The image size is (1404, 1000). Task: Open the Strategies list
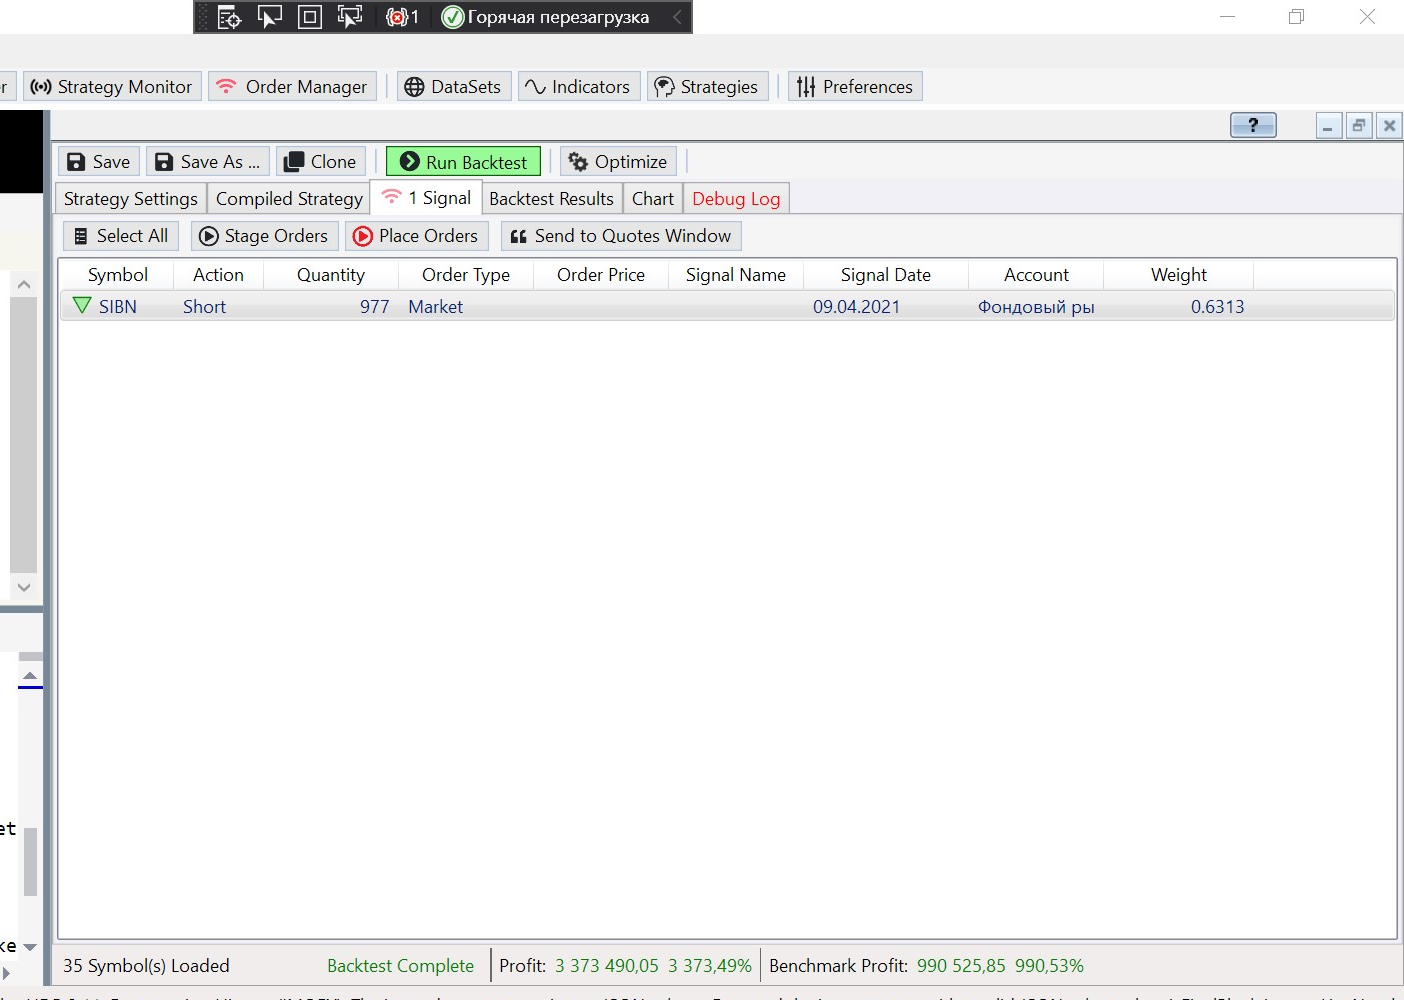(x=707, y=87)
